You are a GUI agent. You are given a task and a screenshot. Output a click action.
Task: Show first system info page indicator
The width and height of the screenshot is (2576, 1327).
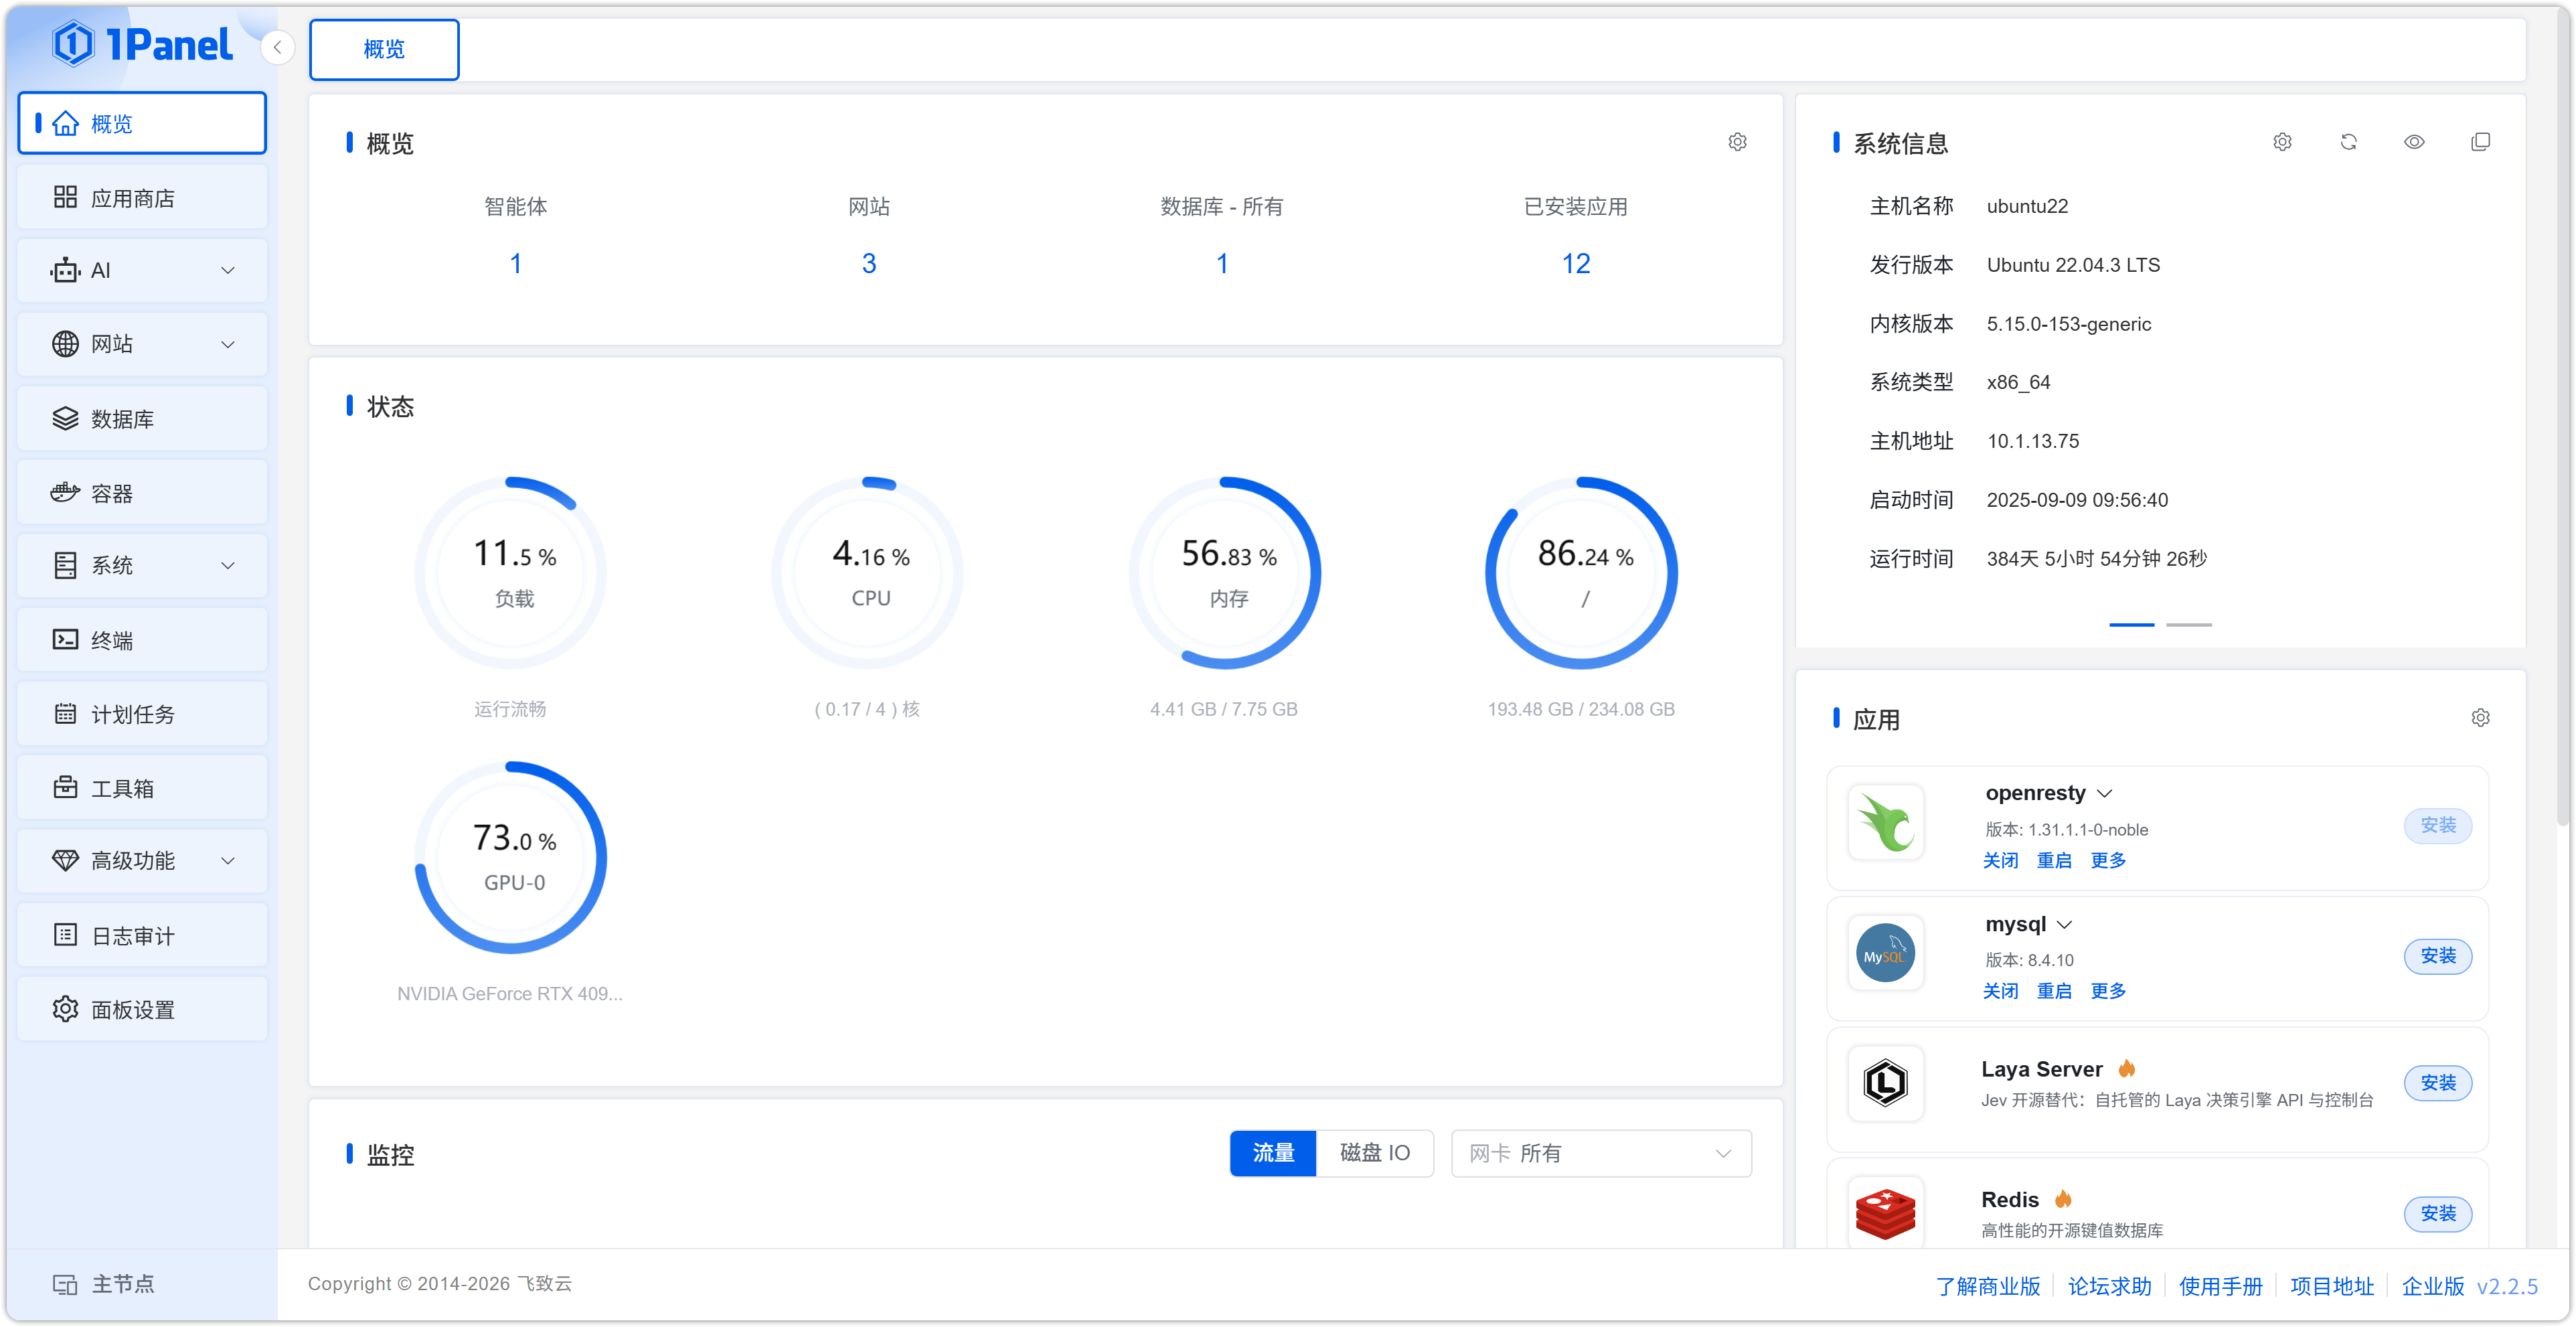tap(2132, 624)
